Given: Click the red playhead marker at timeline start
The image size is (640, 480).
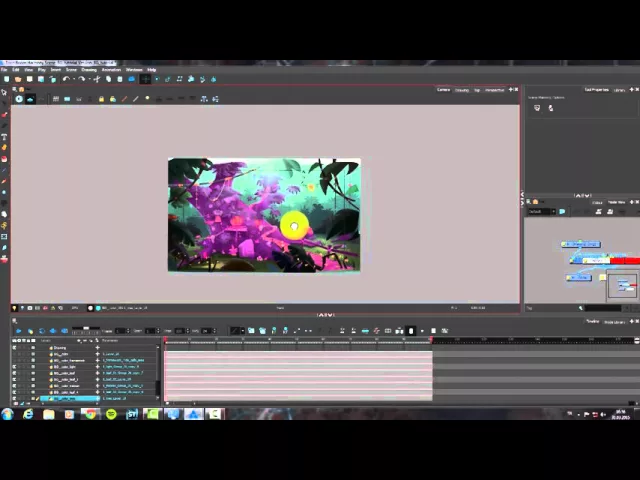Looking at the screenshot, I should coord(165,340).
